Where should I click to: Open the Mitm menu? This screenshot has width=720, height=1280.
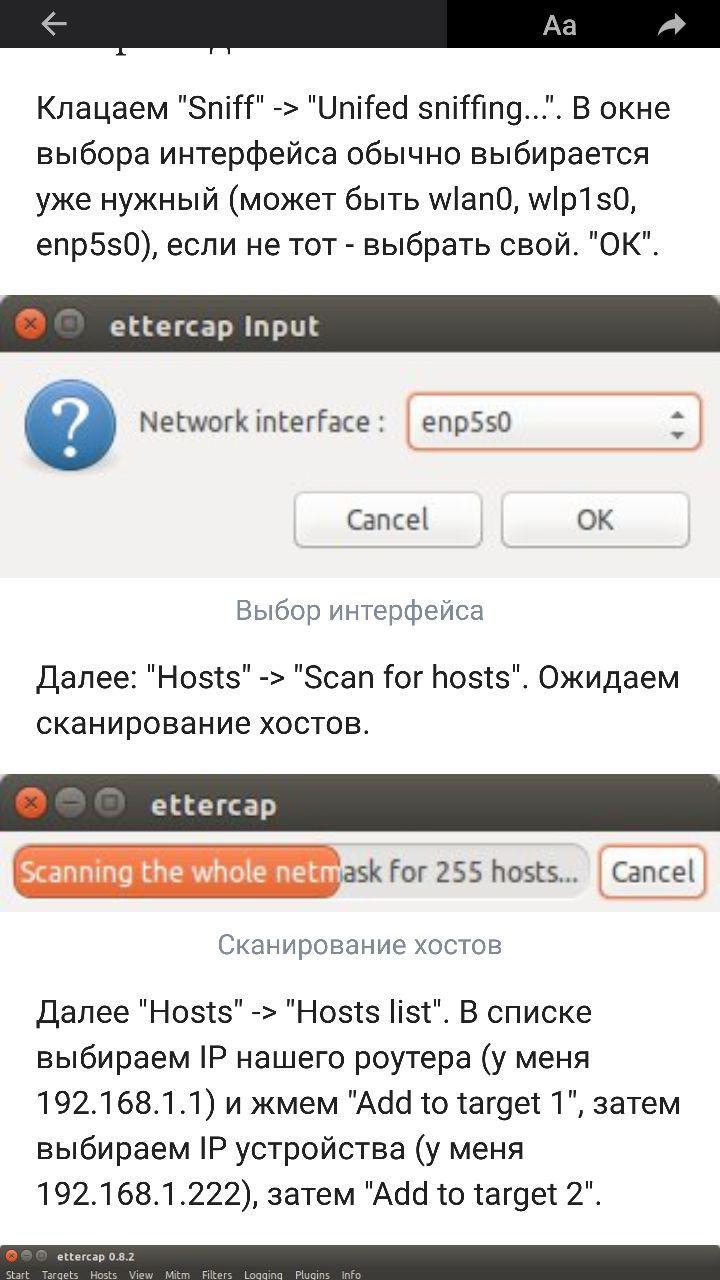pos(177,1274)
